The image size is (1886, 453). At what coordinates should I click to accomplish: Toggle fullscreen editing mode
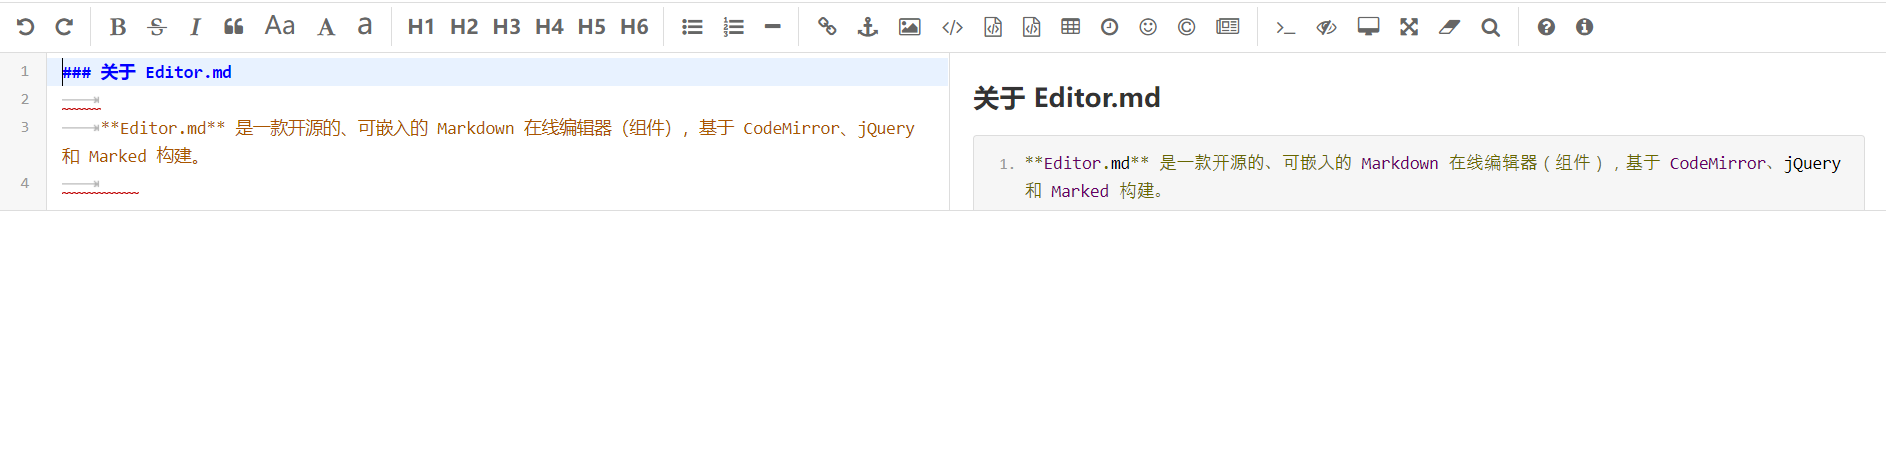[1409, 27]
